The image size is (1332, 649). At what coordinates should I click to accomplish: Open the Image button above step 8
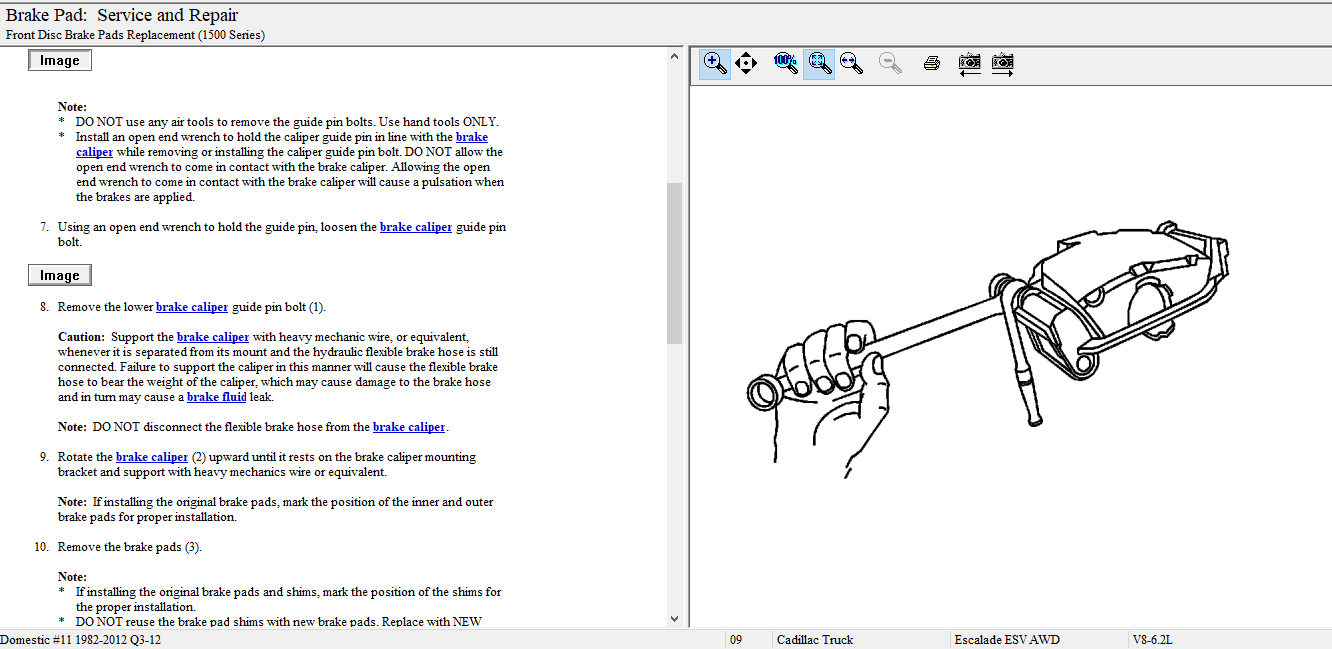click(60, 275)
